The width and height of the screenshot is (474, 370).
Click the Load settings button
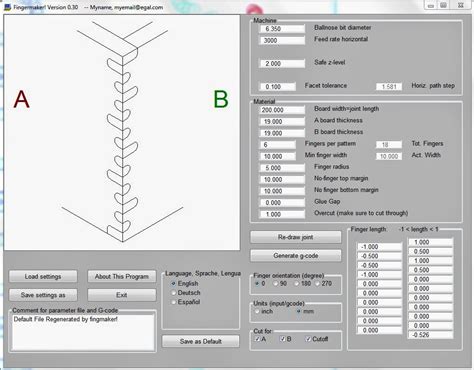pos(43,276)
